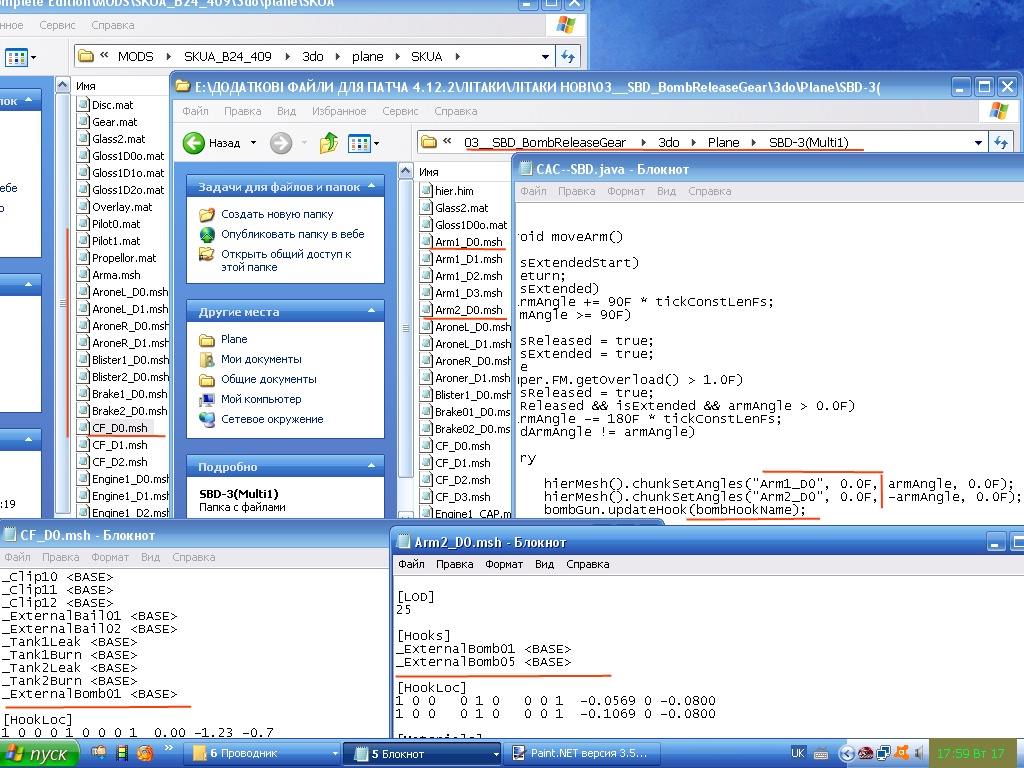This screenshot has width=1024, height=768.
Task: Open the Избранное menu in the SBD-3 Explorer window
Action: click(338, 112)
